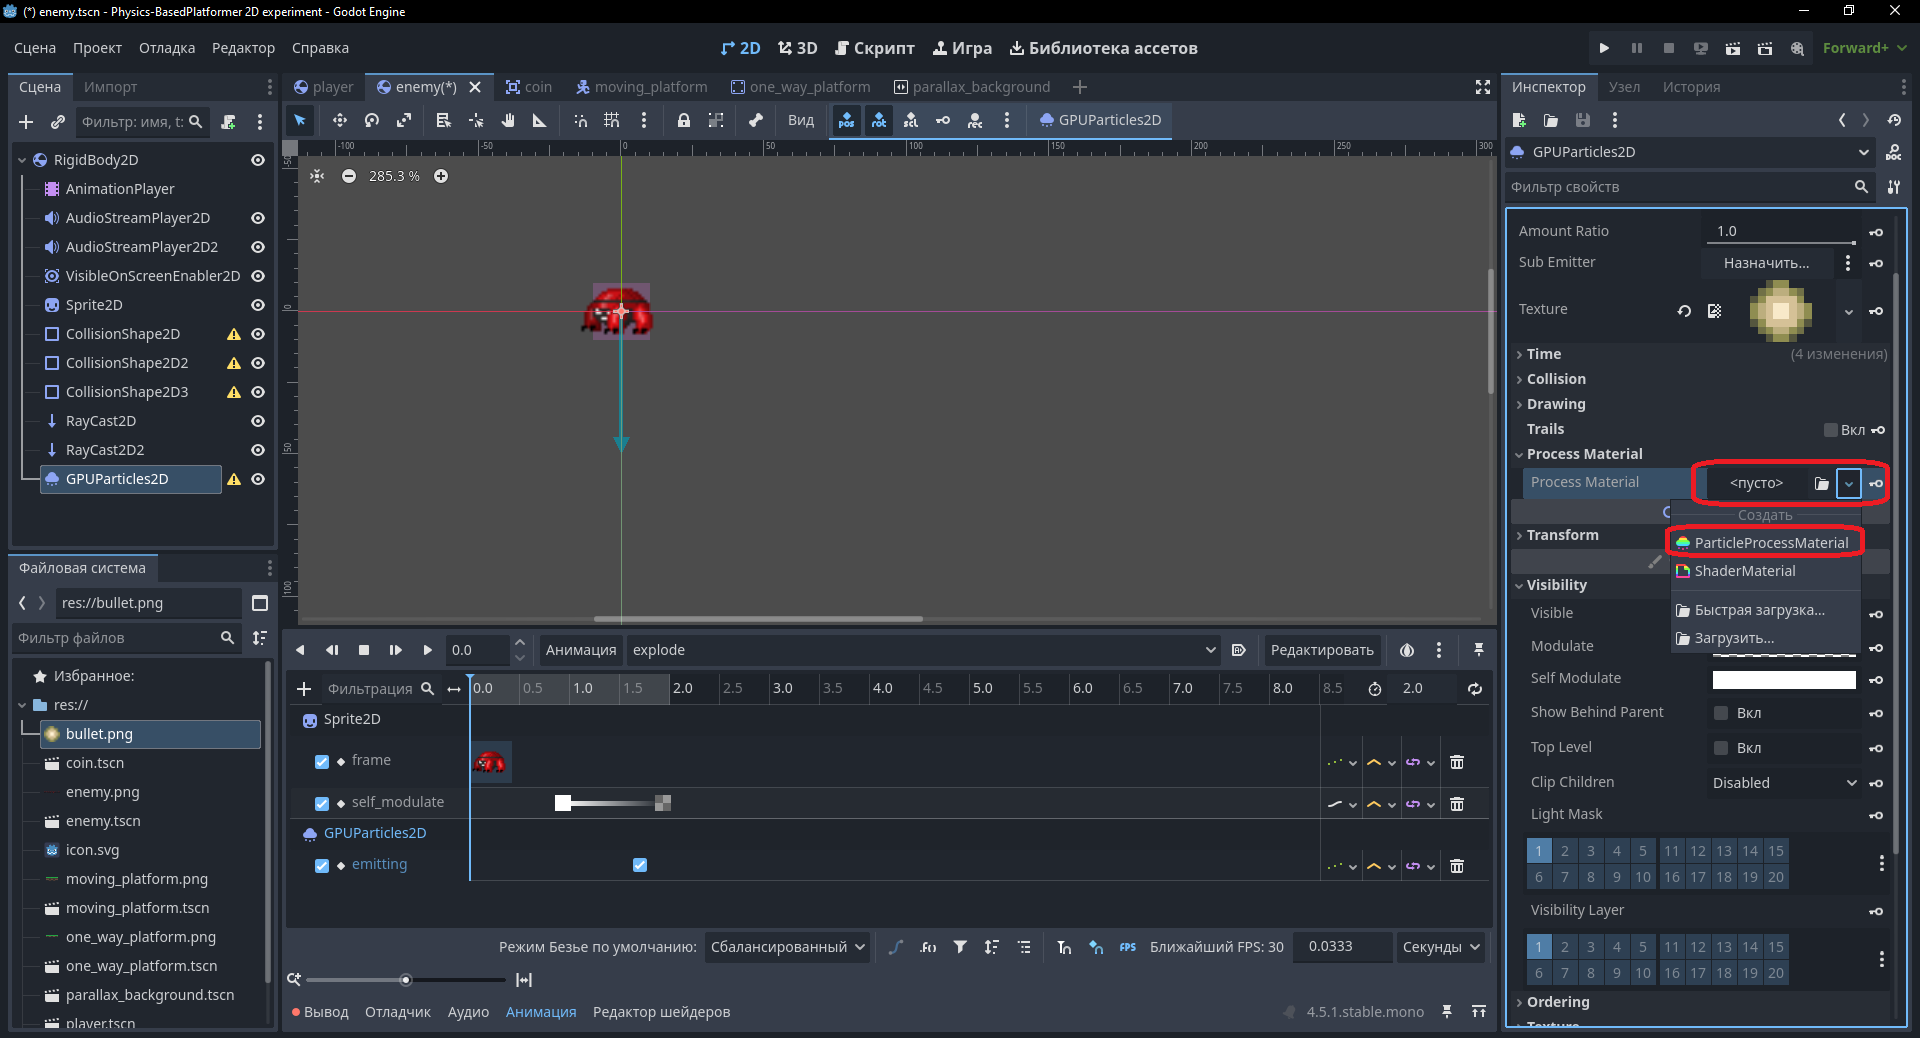Click the Редактировать animation button
The width and height of the screenshot is (1920, 1038).
tap(1322, 650)
